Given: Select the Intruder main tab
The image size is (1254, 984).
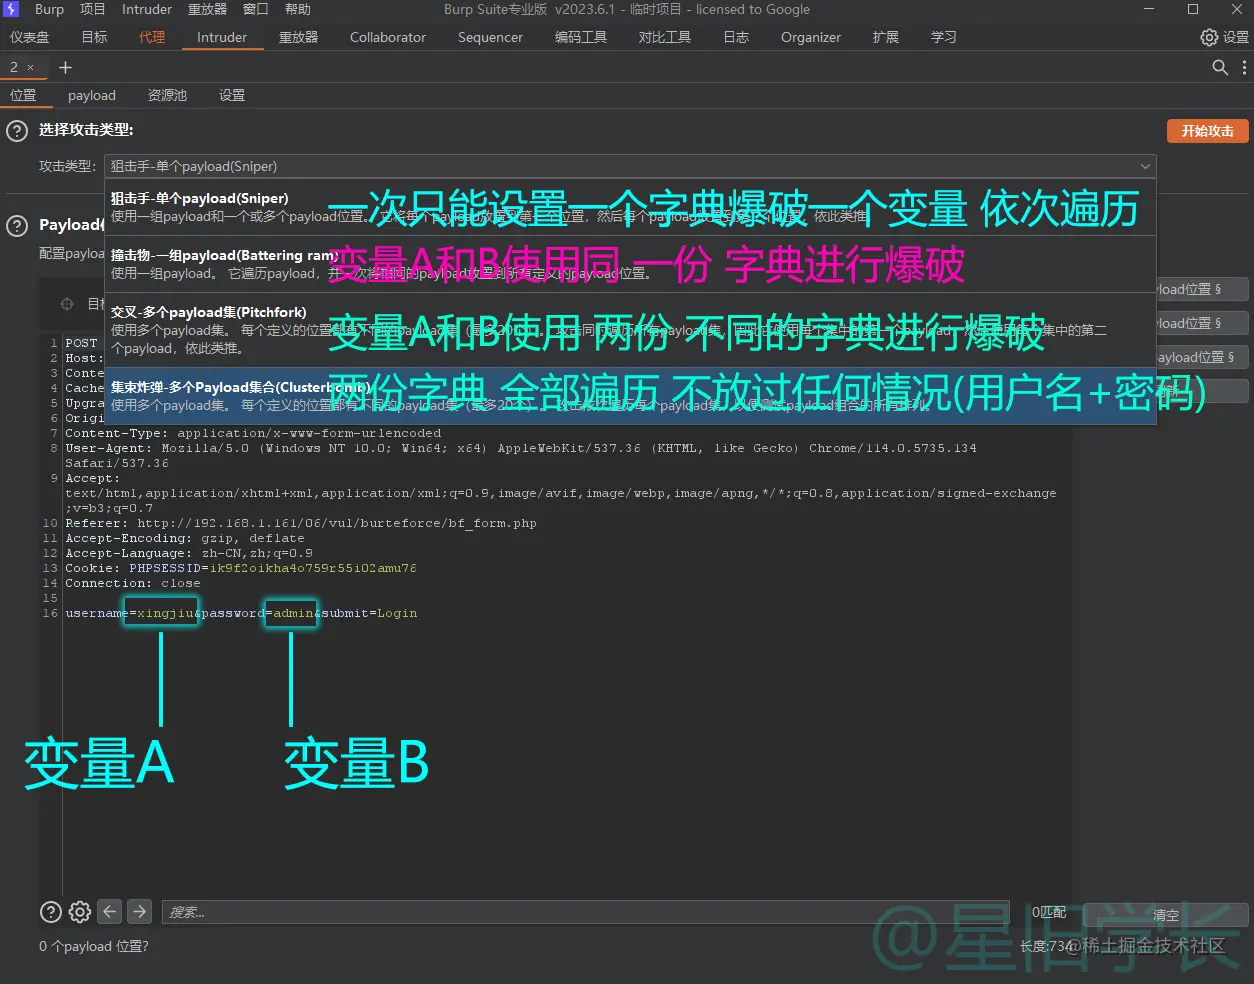Looking at the screenshot, I should coord(222,37).
